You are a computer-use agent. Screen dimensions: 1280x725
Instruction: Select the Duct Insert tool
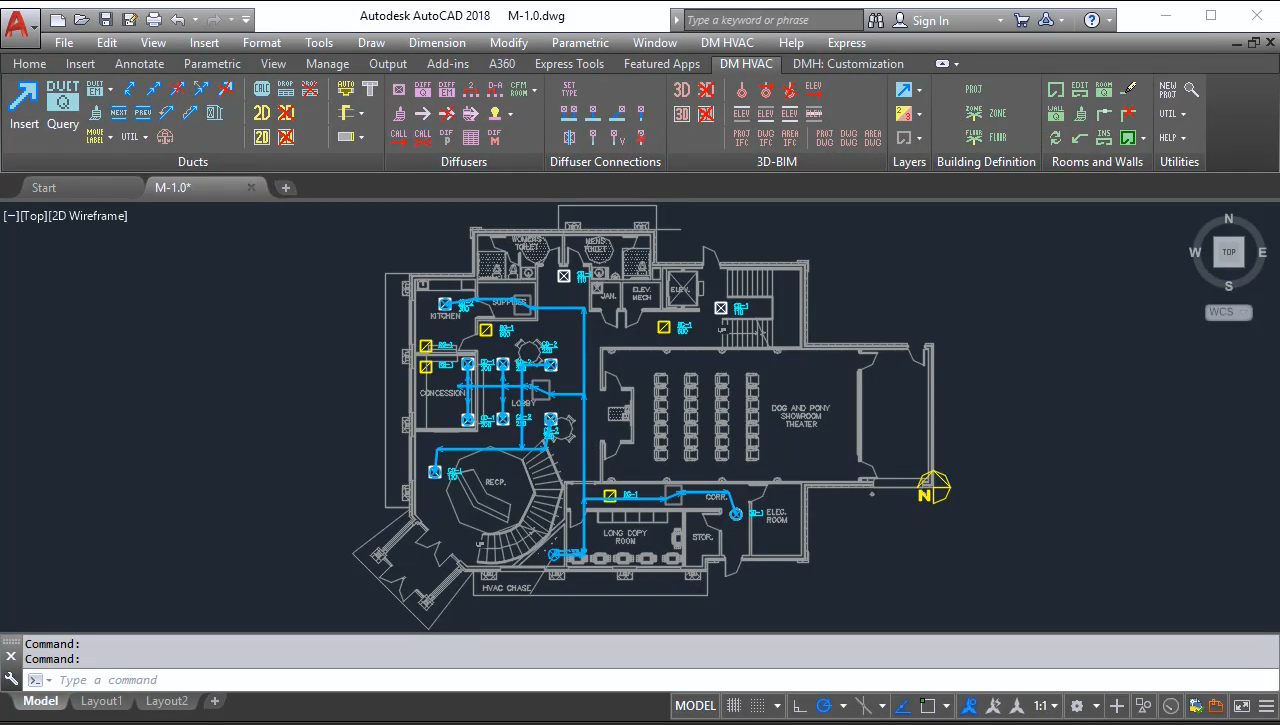(22, 105)
